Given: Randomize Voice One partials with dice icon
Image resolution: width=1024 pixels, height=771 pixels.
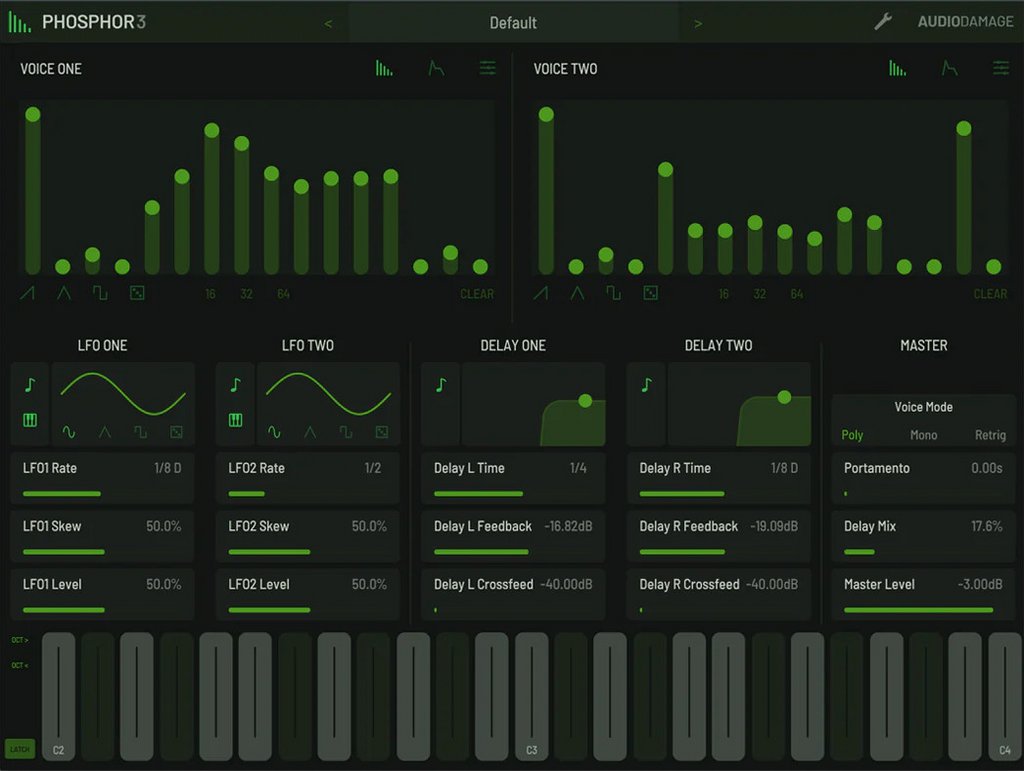Looking at the screenshot, I should tap(137, 293).
